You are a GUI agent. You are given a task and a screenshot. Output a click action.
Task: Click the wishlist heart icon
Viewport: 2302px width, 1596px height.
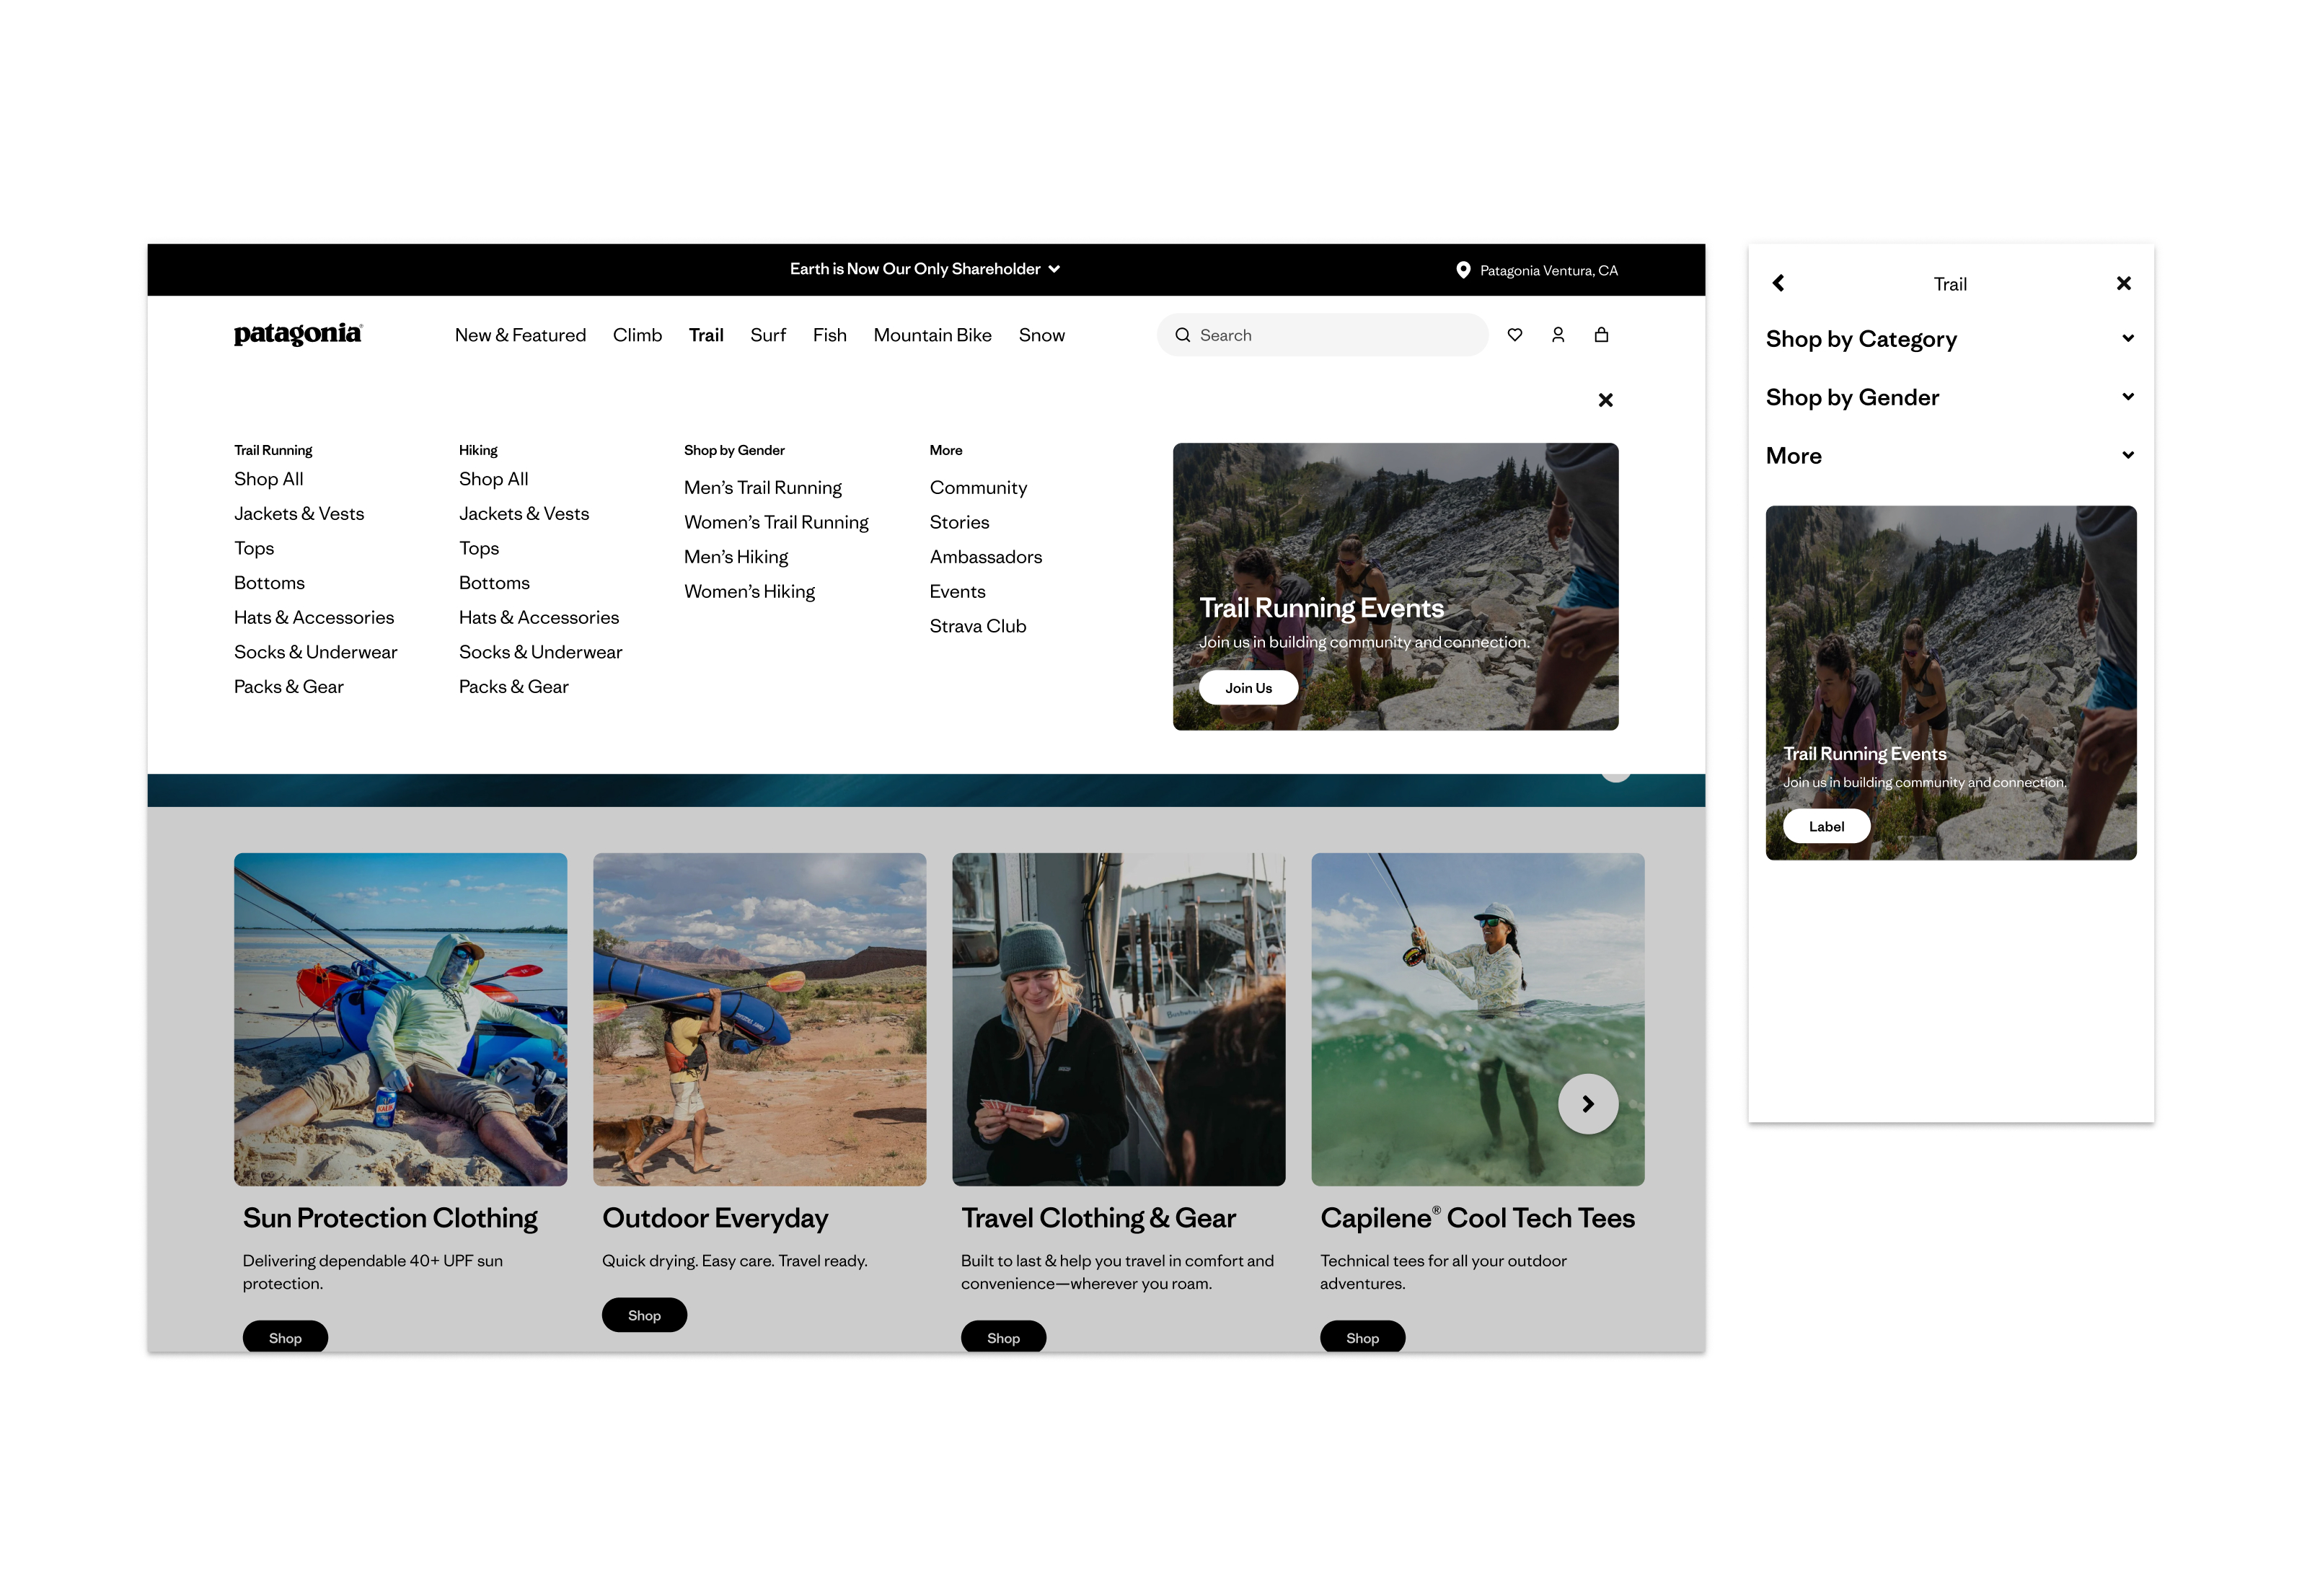click(1514, 335)
